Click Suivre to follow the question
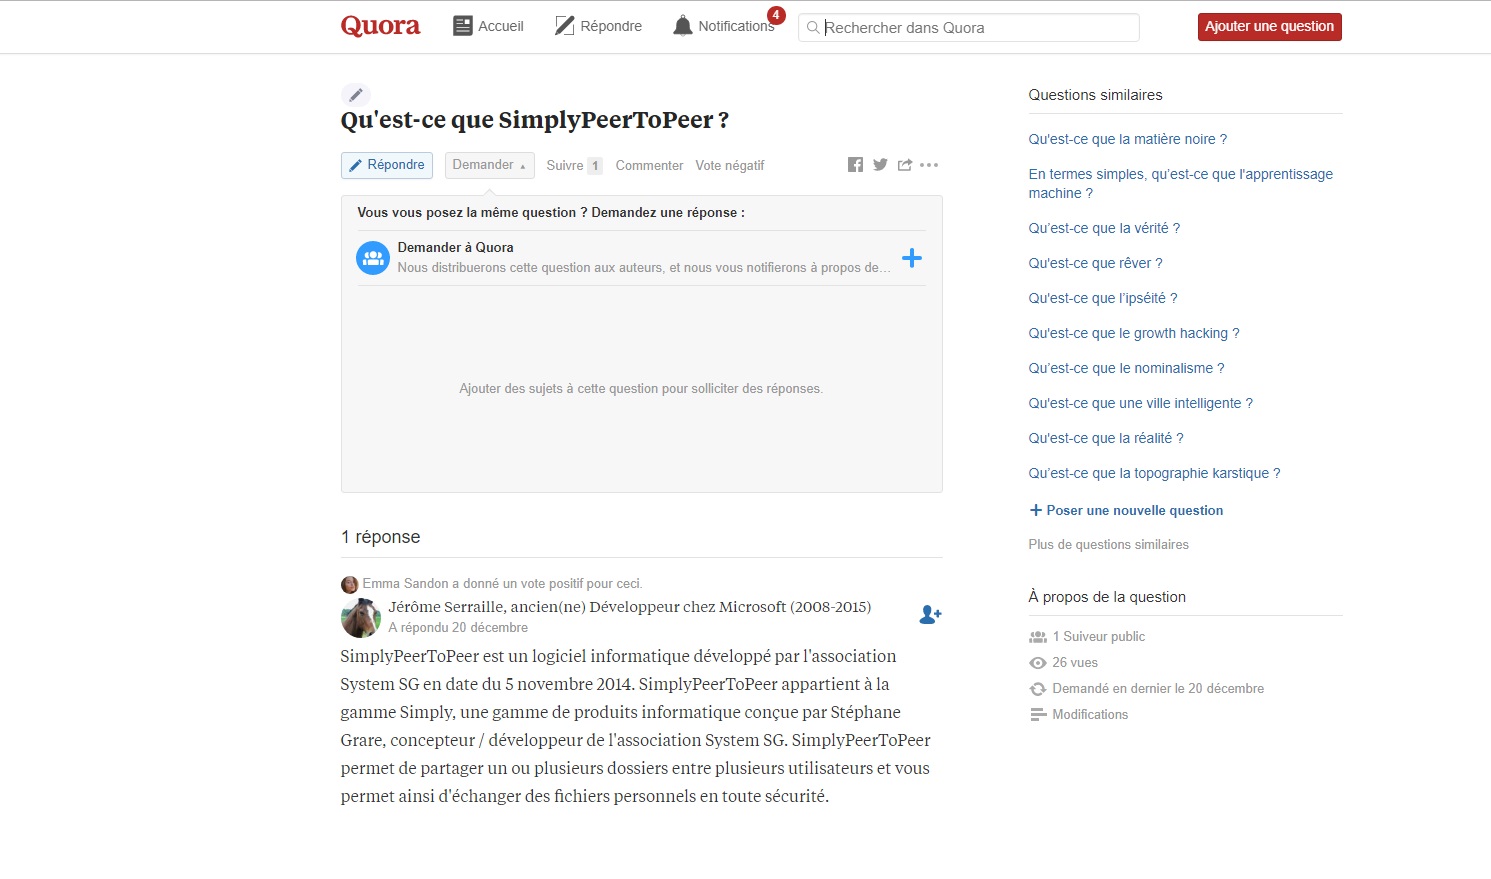This screenshot has width=1491, height=879. pos(574,166)
